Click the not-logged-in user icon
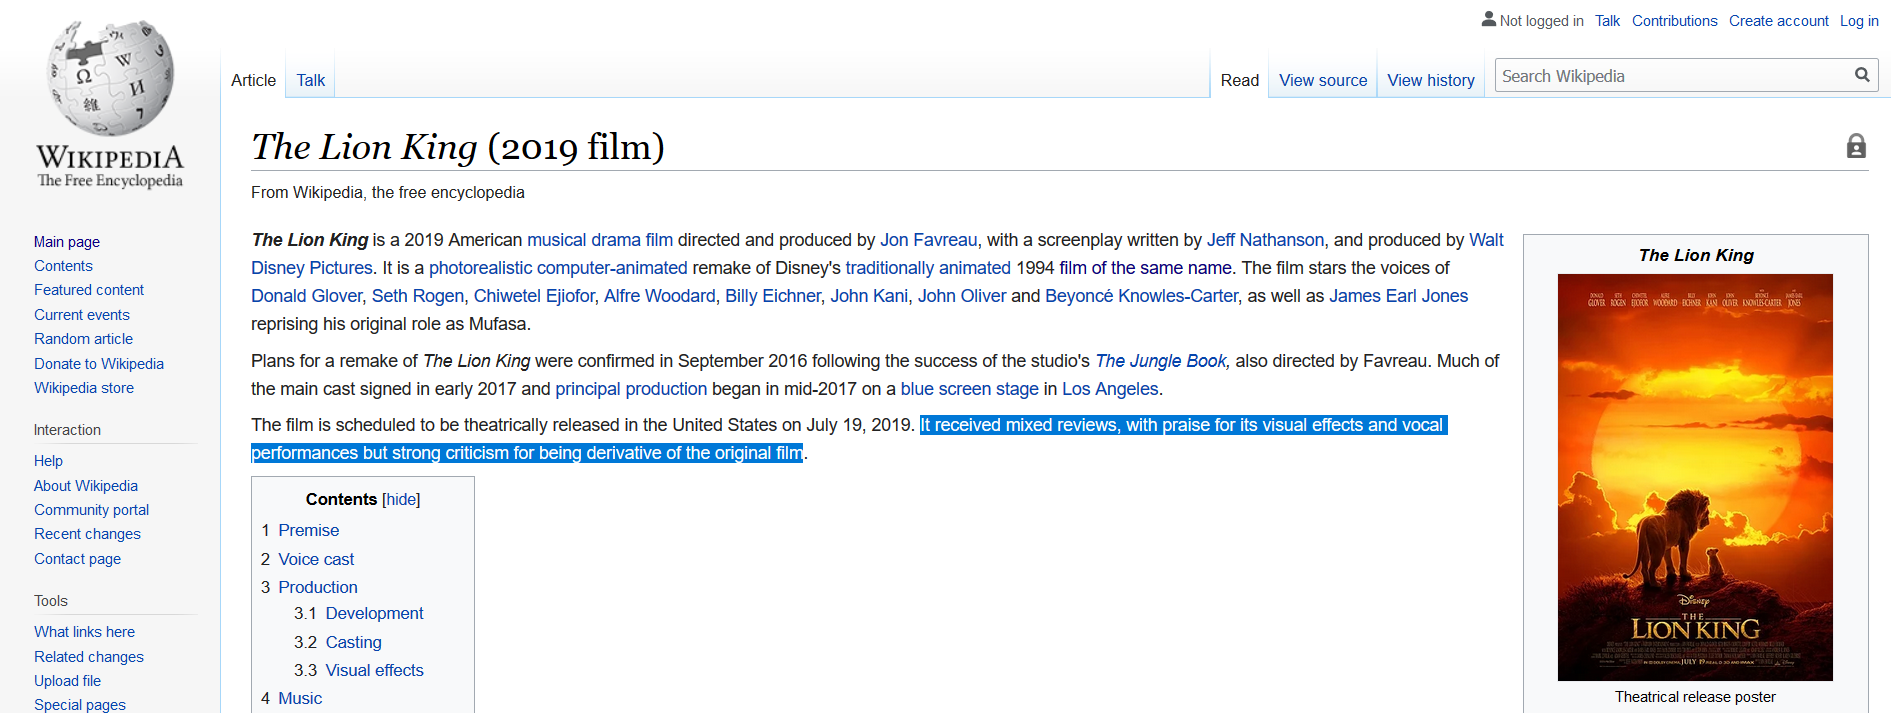The width and height of the screenshot is (1891, 713). click(x=1488, y=19)
